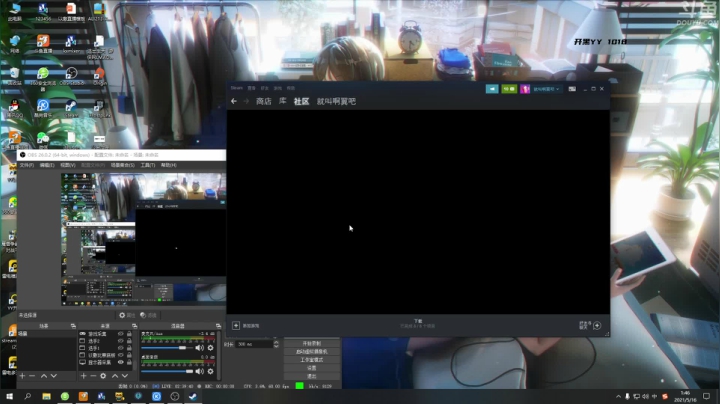Toggle visibility eye for 选手2 source

click(121, 341)
